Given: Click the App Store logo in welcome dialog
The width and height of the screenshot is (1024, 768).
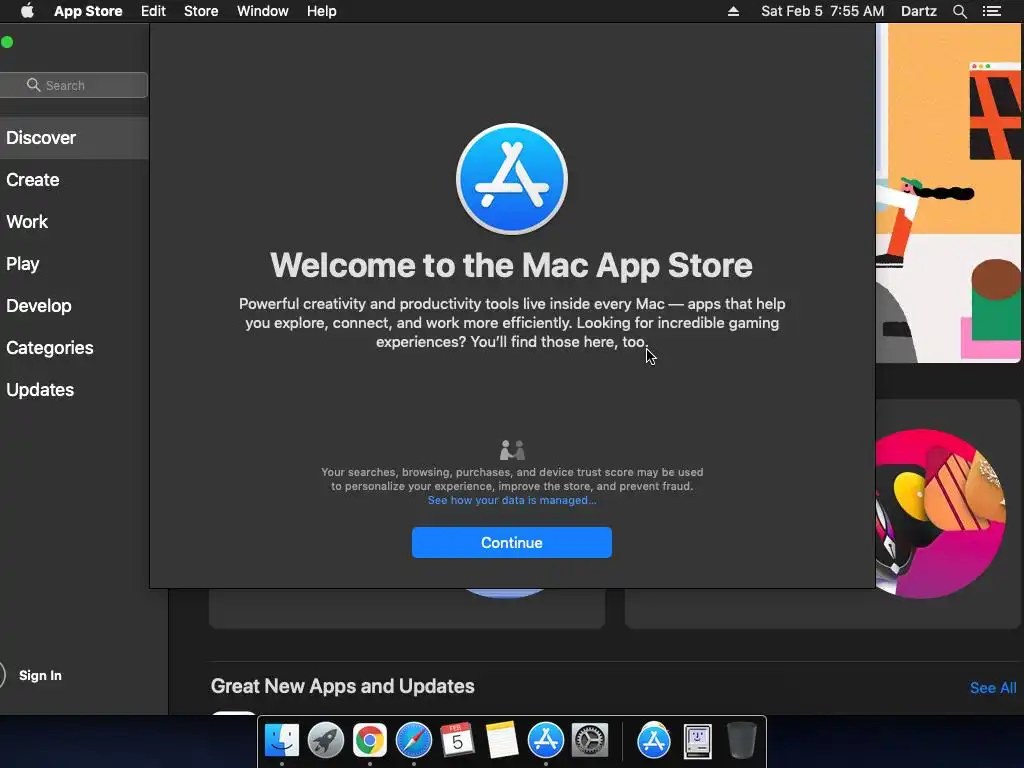Looking at the screenshot, I should pyautogui.click(x=511, y=178).
